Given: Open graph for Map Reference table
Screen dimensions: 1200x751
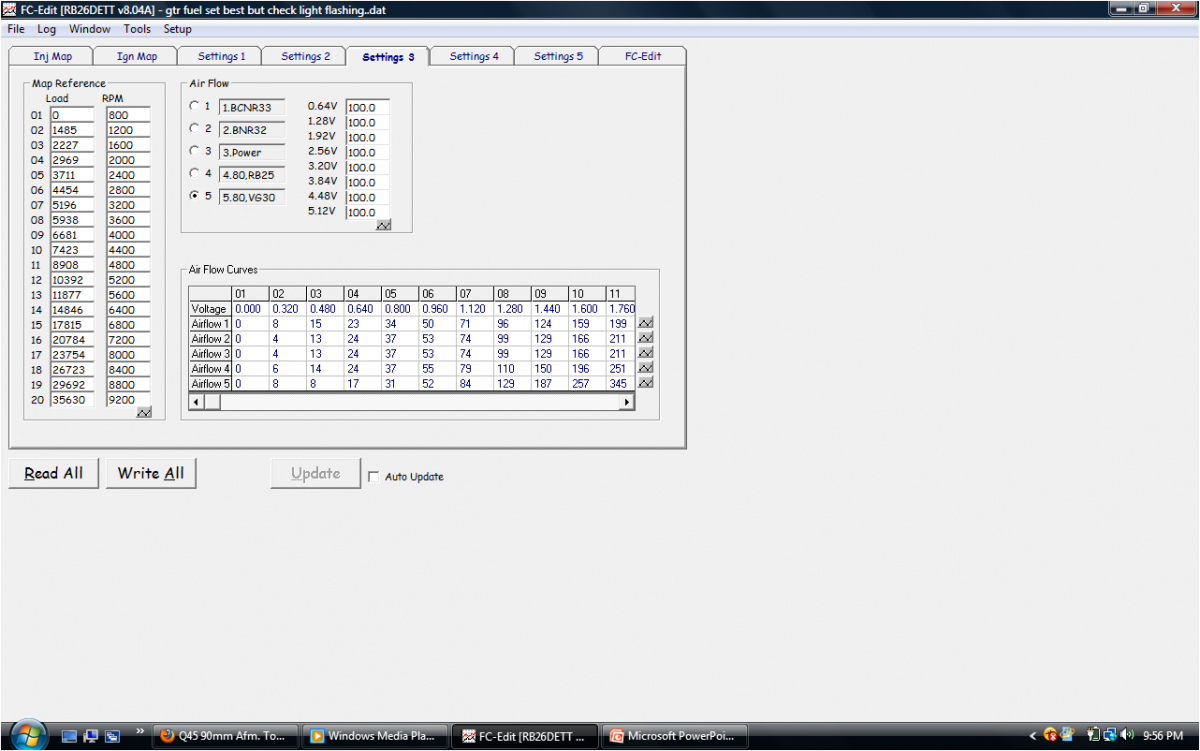Looking at the screenshot, I should point(144,412).
